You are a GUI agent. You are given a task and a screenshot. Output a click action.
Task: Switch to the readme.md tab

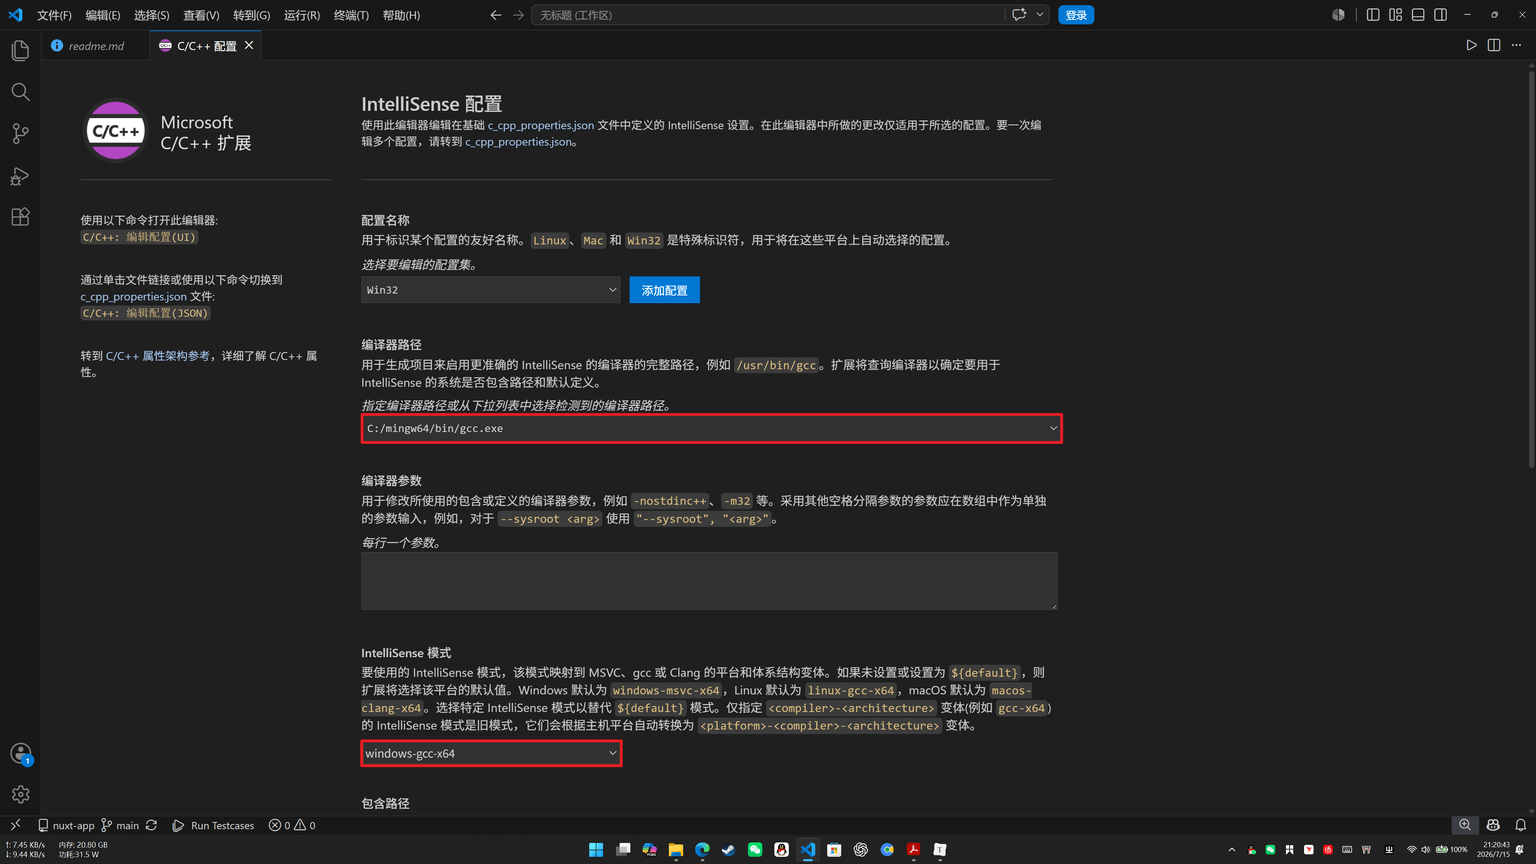tap(96, 46)
